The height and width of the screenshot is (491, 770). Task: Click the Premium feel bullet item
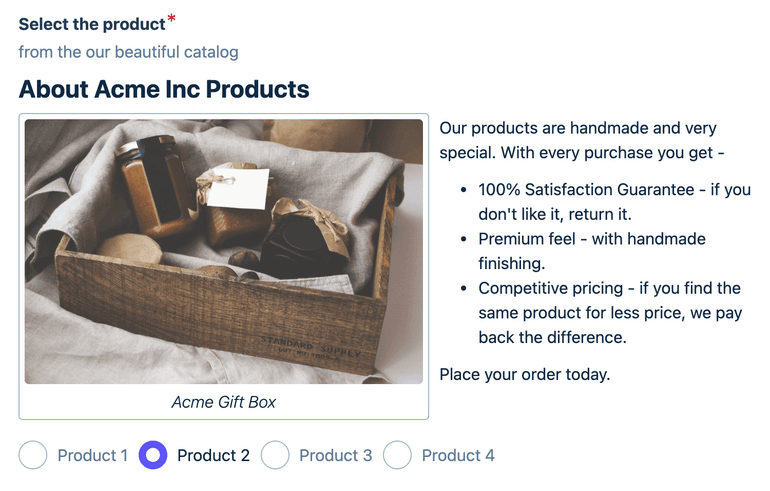pyautogui.click(x=592, y=251)
